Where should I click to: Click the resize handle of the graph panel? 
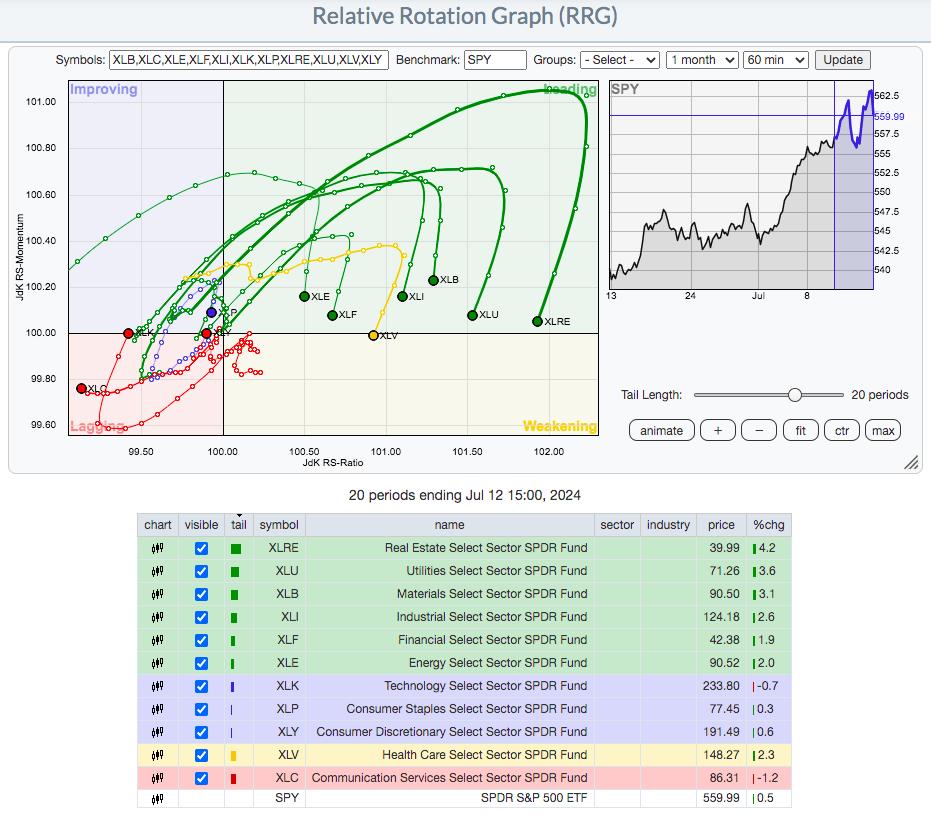(x=911, y=462)
